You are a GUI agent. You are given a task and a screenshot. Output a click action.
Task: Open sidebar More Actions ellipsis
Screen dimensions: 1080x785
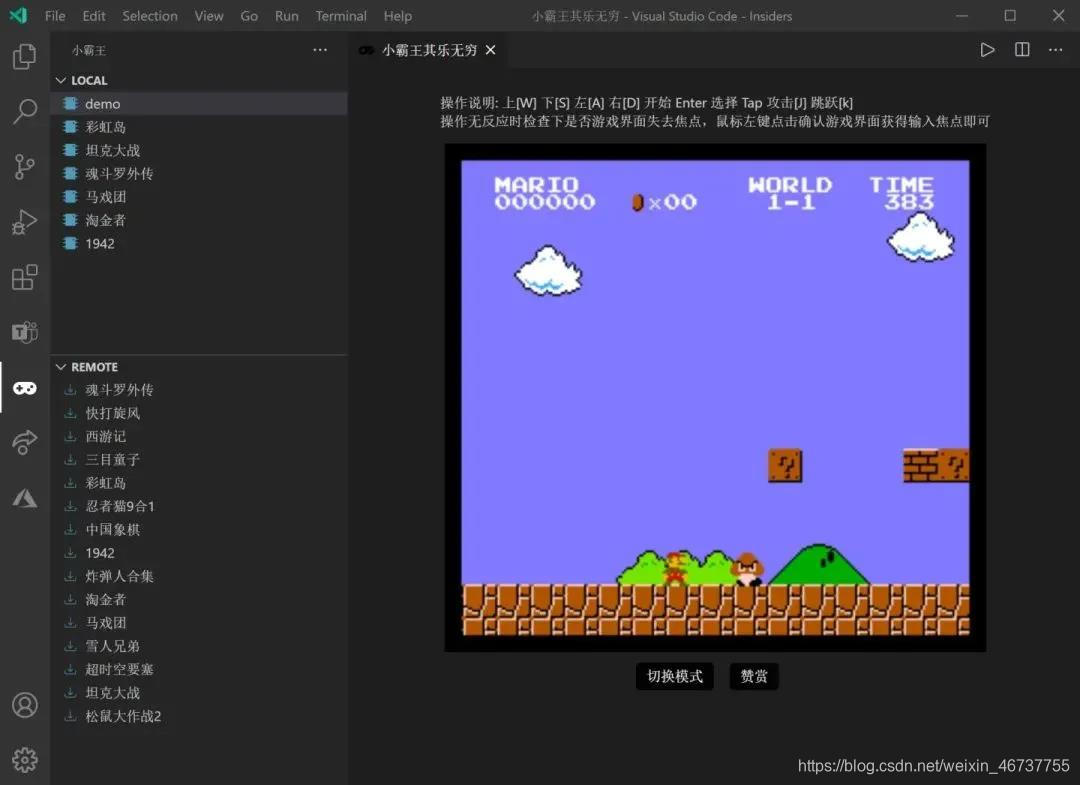(x=320, y=50)
